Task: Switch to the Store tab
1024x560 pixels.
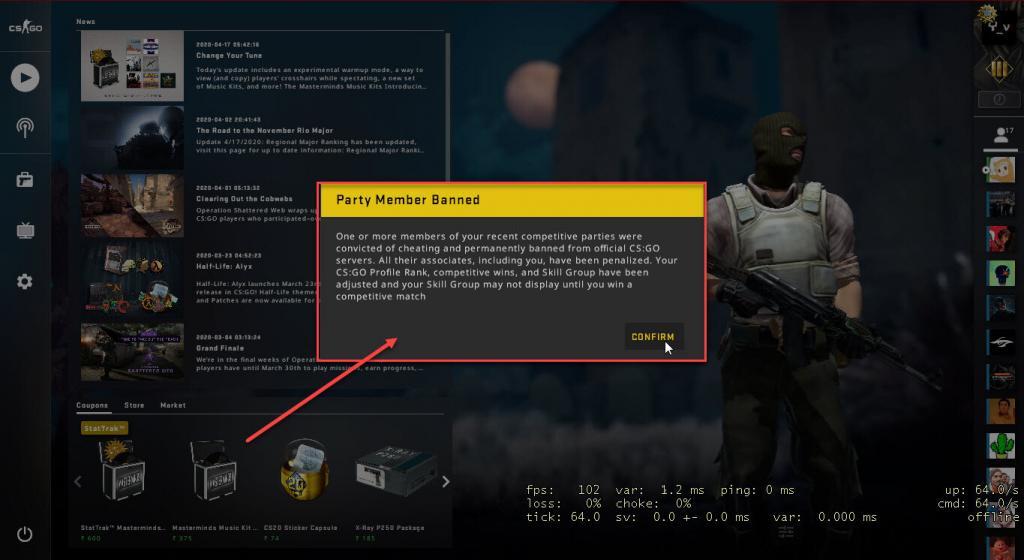Action: pos(134,405)
